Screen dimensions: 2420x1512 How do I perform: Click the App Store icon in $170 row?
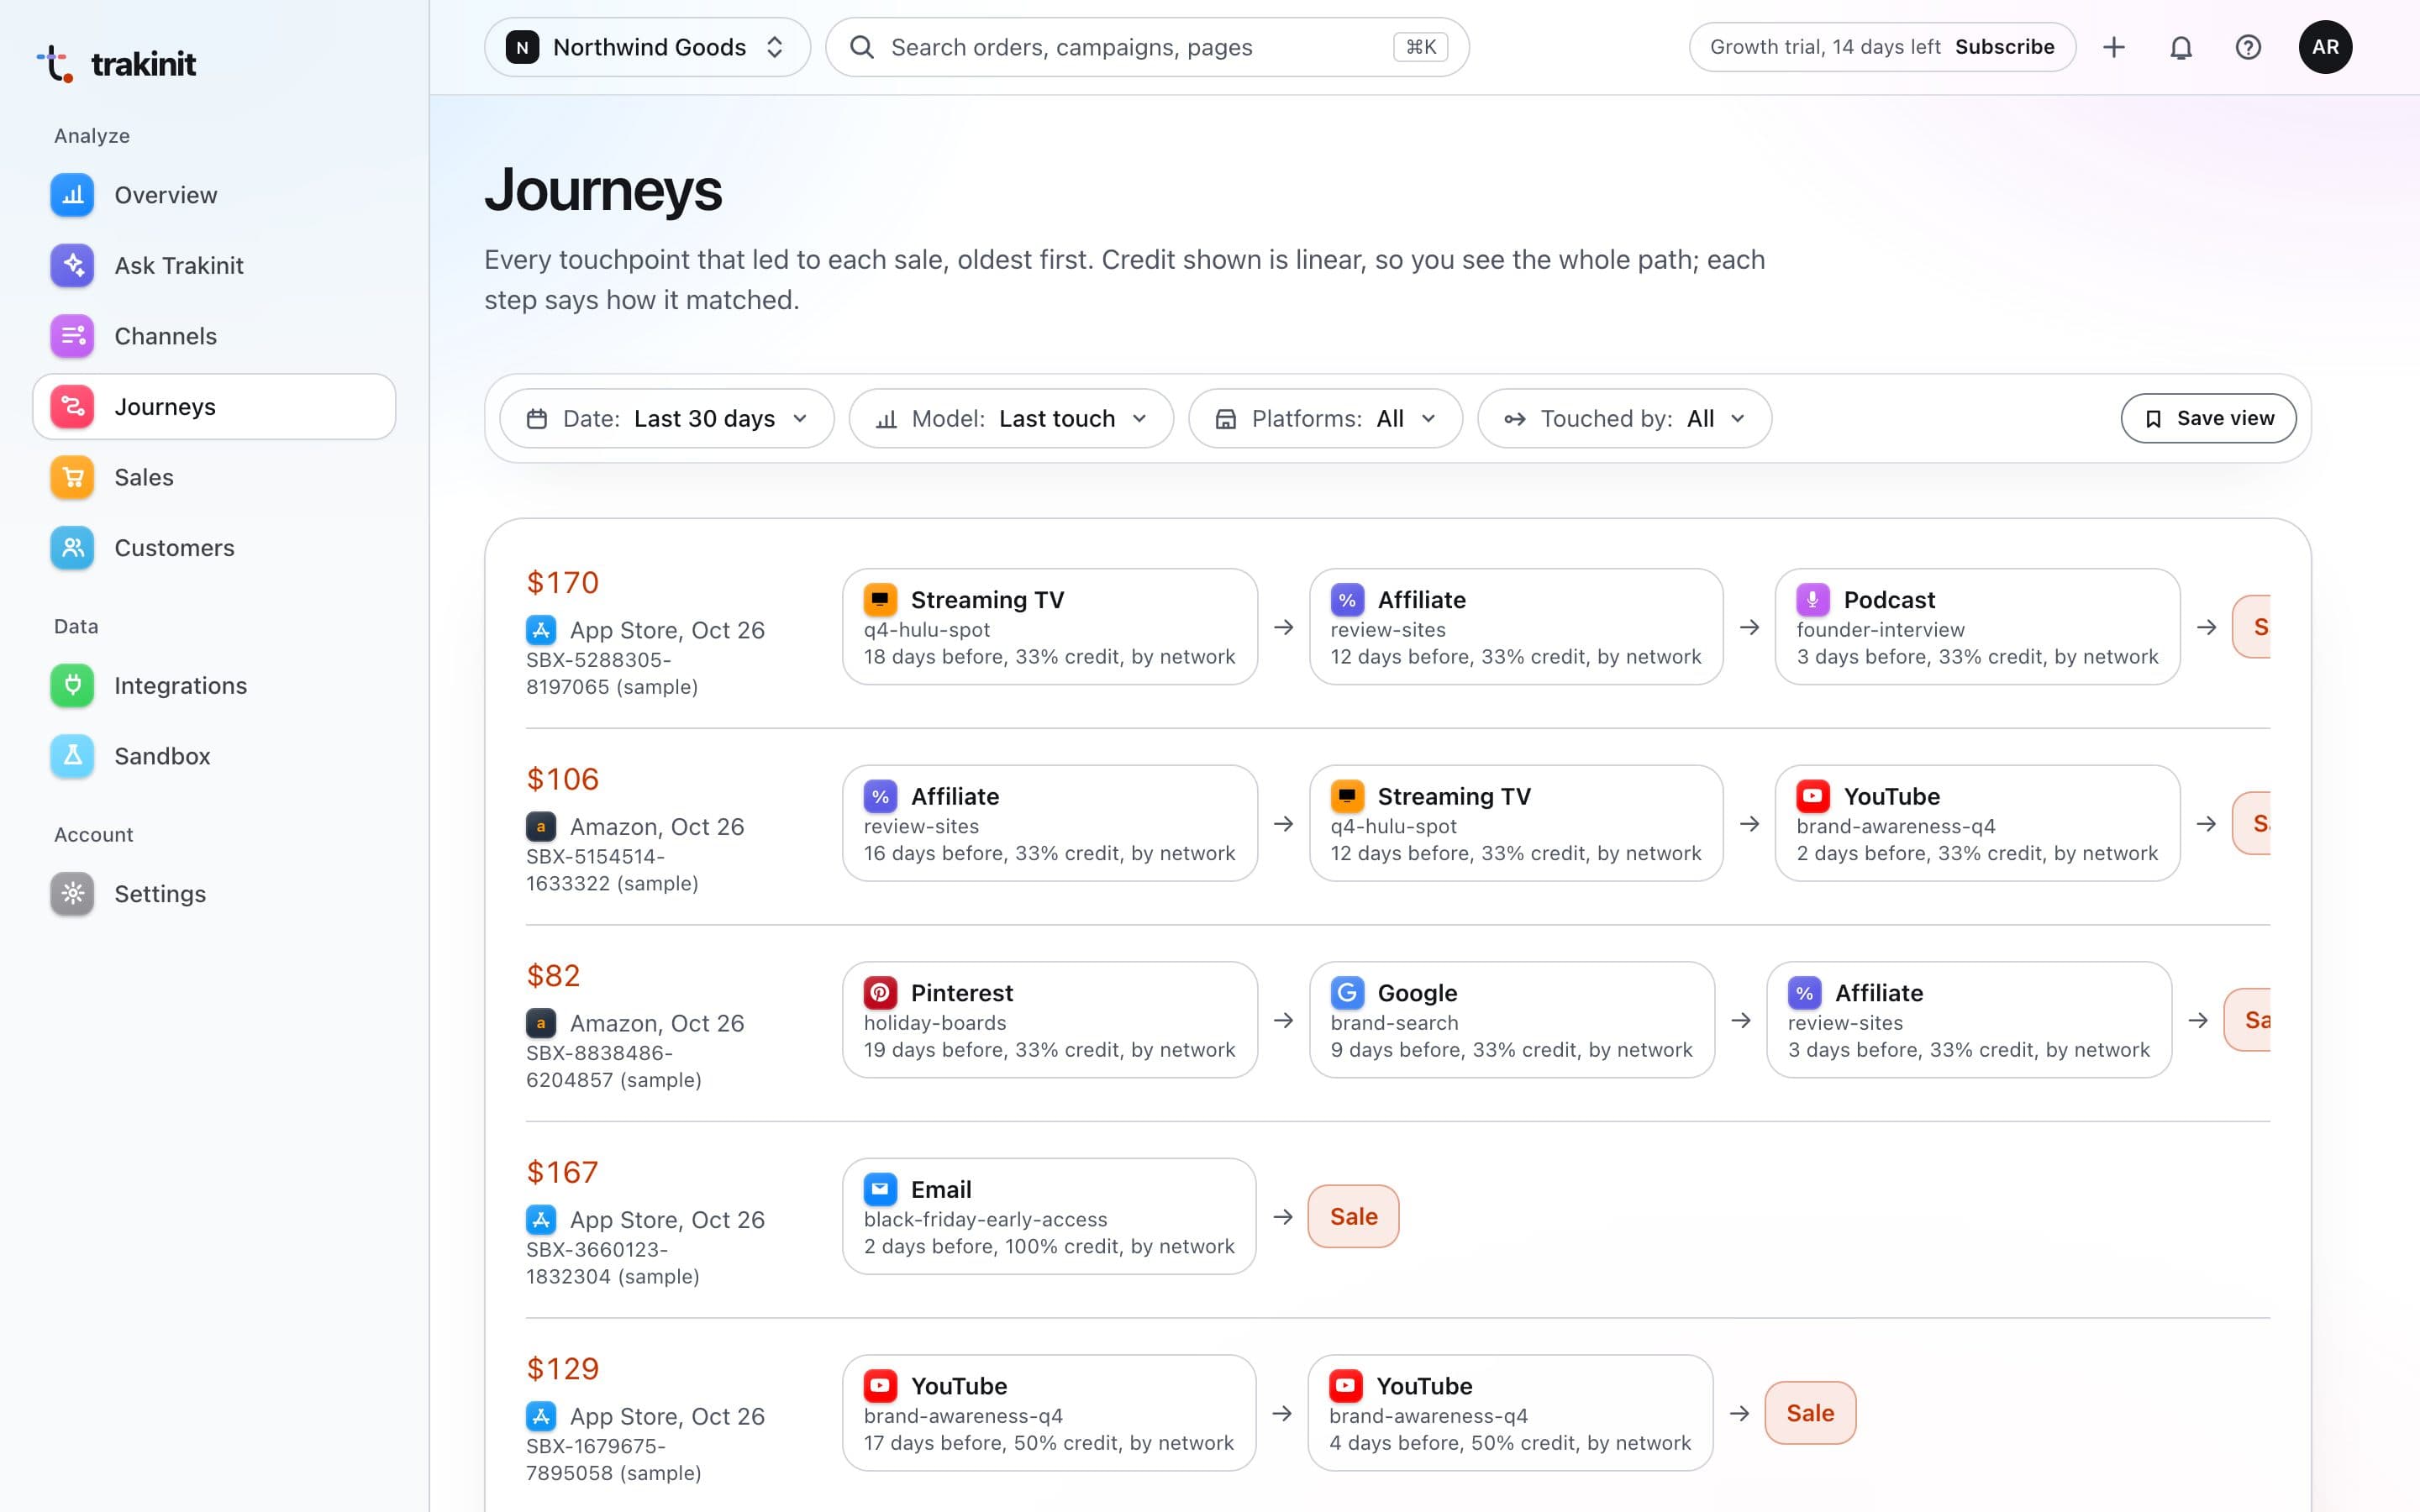(541, 630)
